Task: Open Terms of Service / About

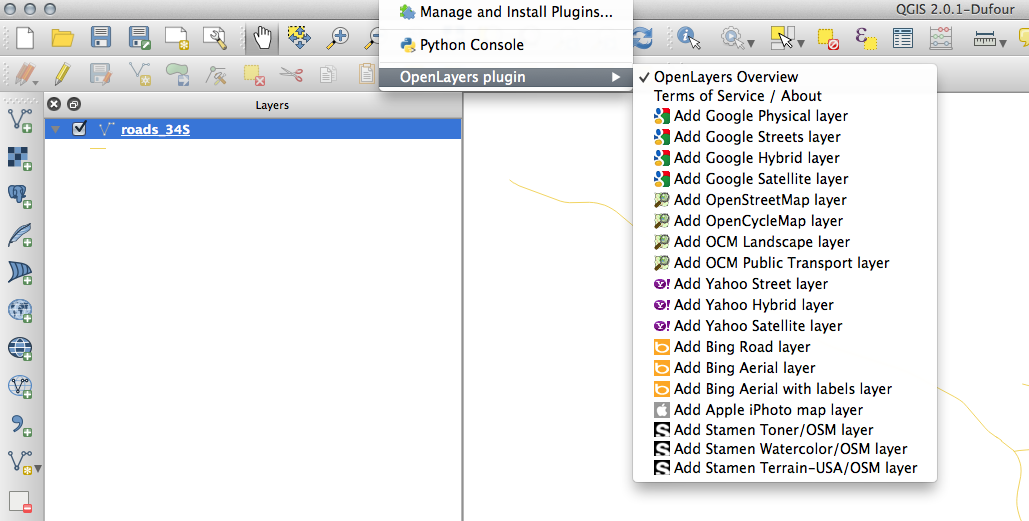Action: point(737,96)
